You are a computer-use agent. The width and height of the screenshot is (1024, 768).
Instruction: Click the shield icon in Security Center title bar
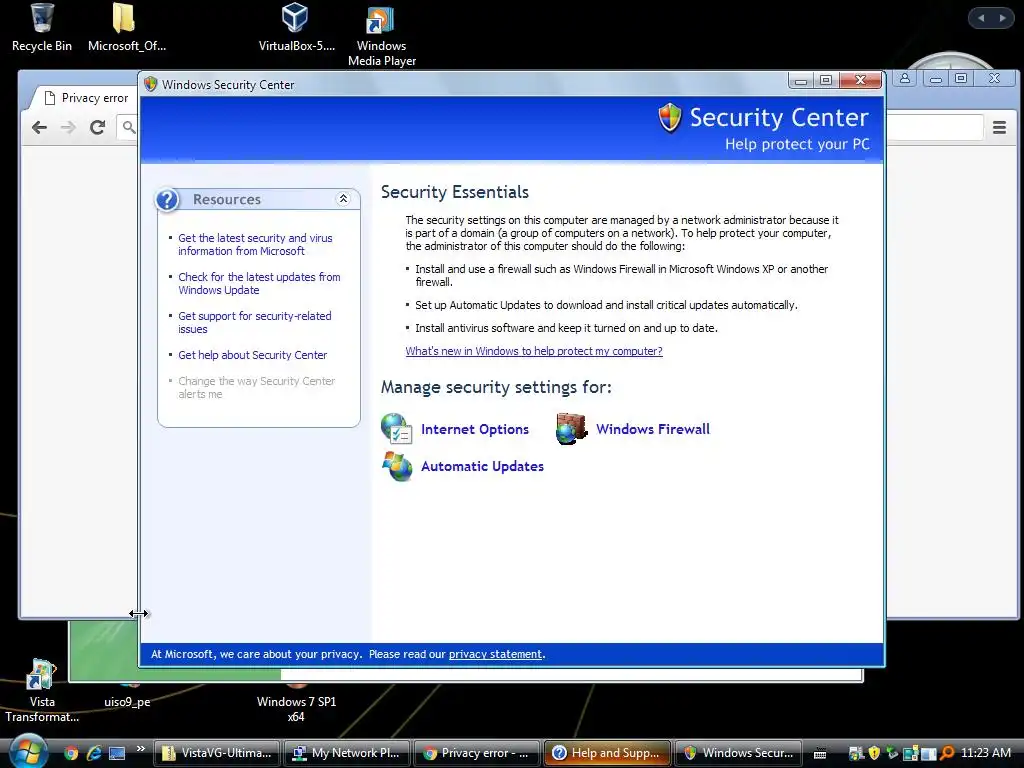pyautogui.click(x=151, y=84)
